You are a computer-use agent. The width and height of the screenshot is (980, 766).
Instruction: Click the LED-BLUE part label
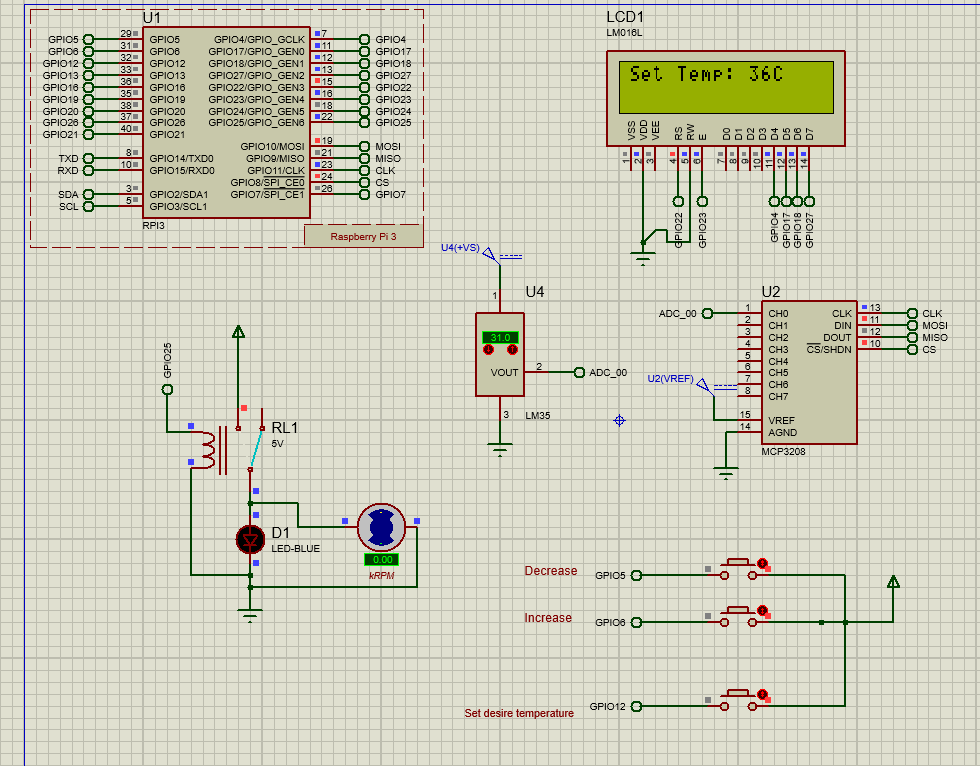pos(296,549)
